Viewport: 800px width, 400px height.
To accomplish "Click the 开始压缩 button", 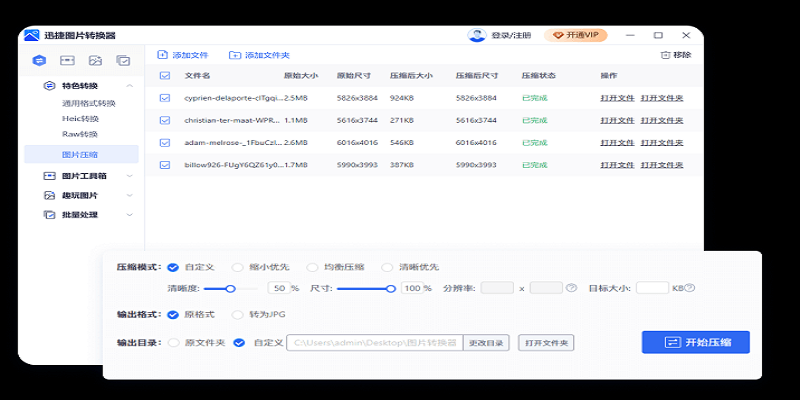I will point(695,342).
